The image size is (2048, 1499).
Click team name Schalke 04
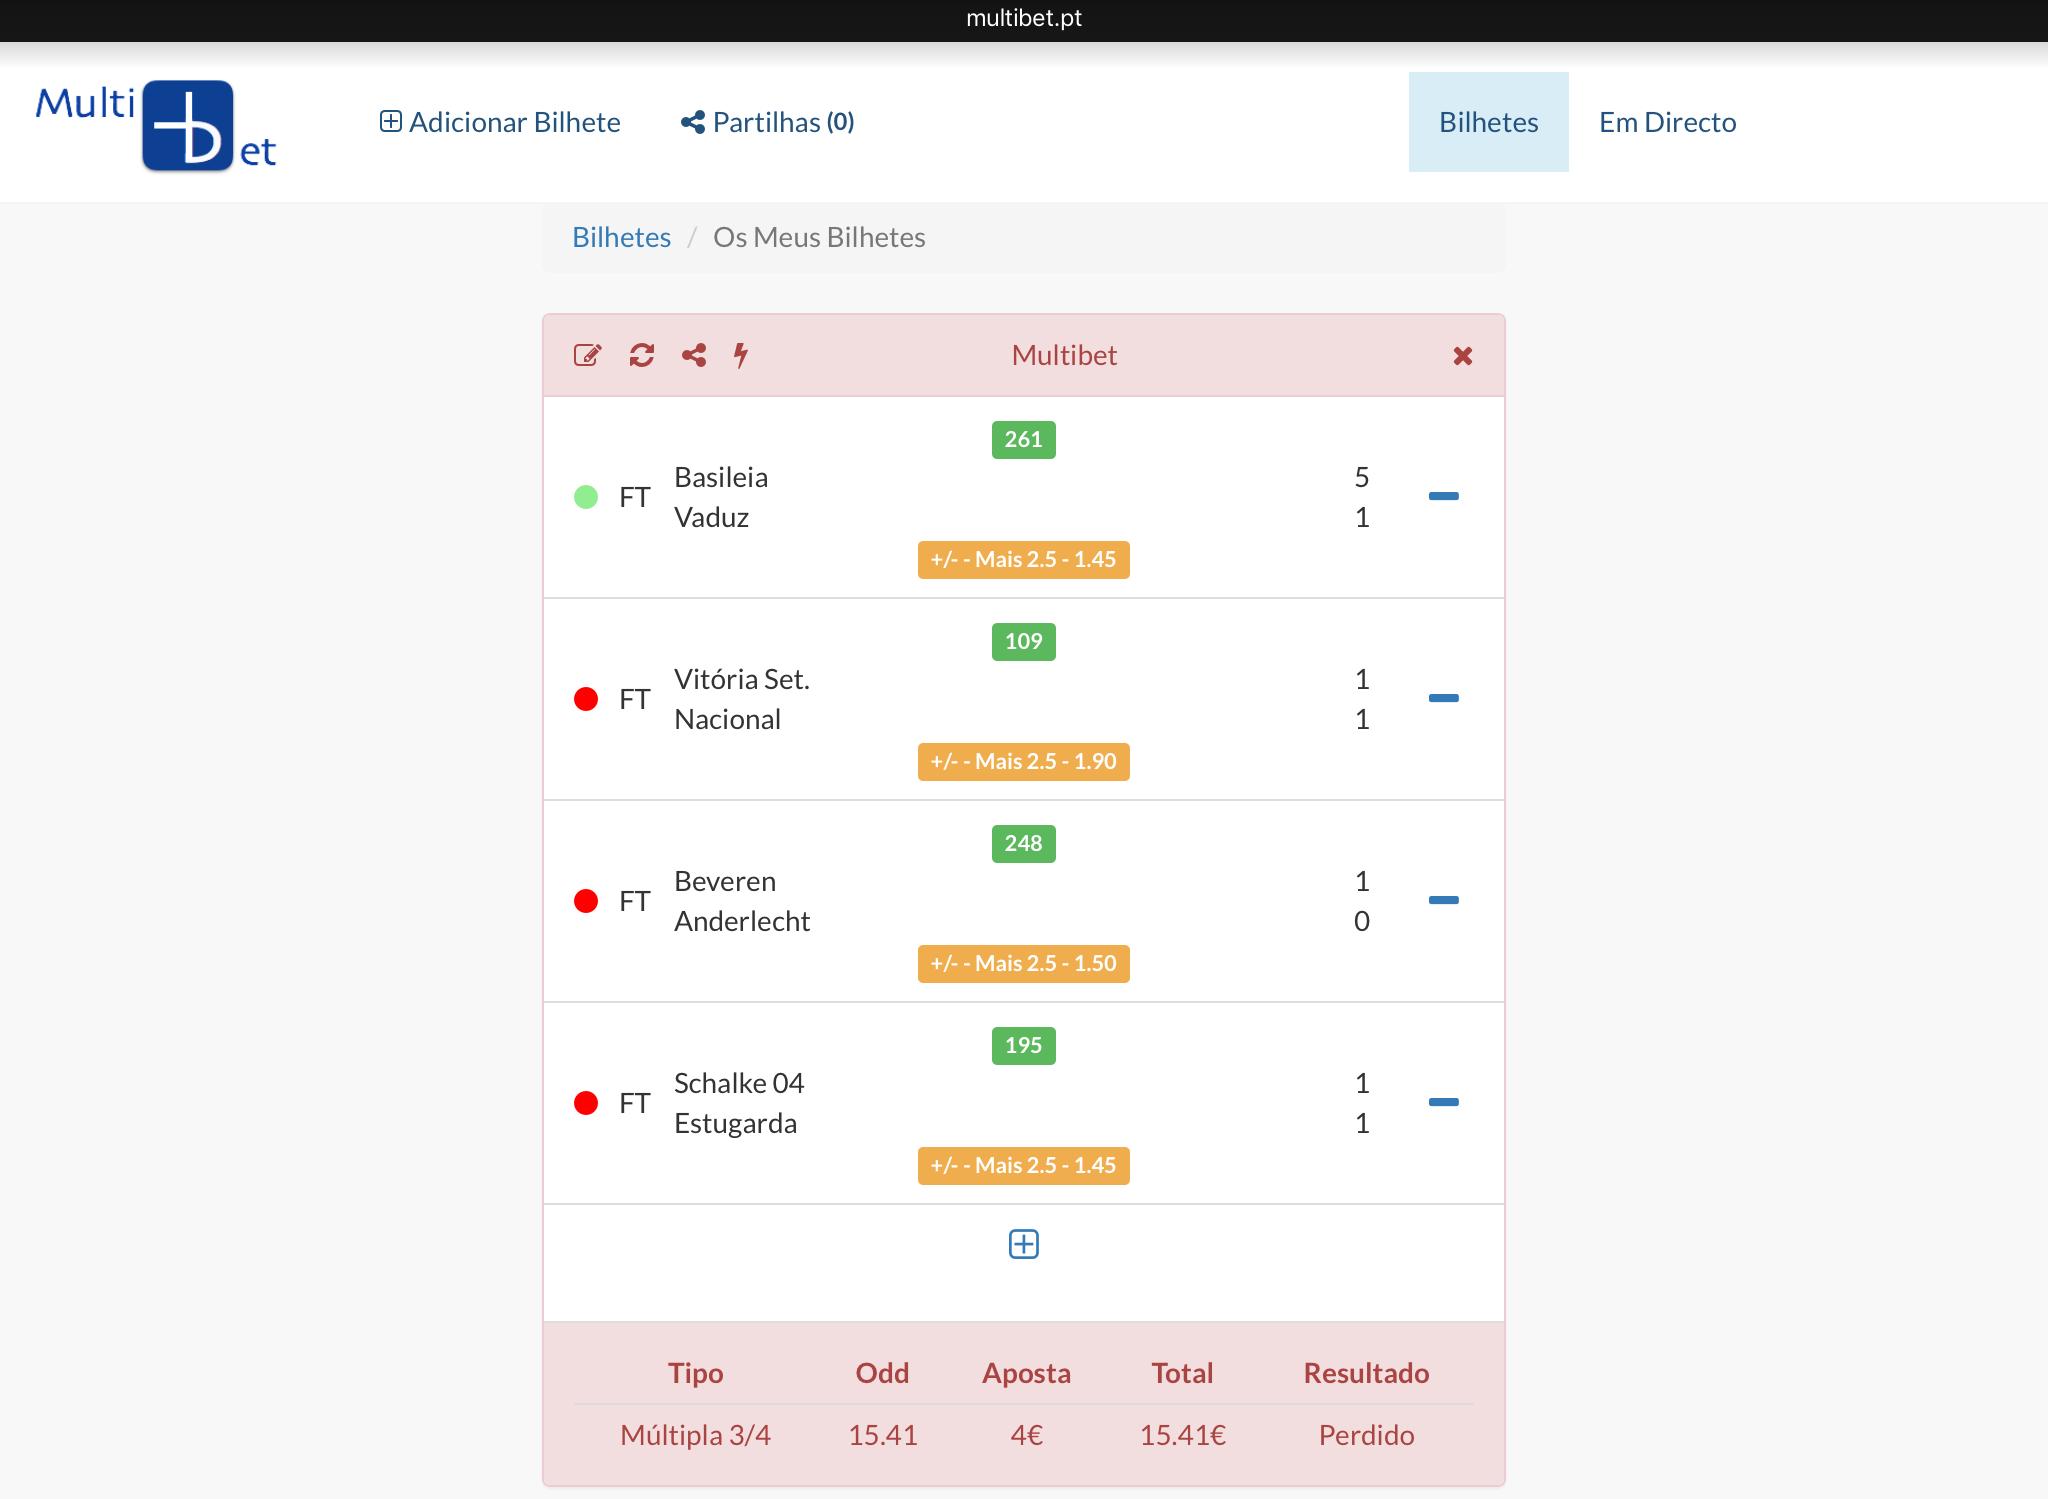pyautogui.click(x=739, y=1083)
